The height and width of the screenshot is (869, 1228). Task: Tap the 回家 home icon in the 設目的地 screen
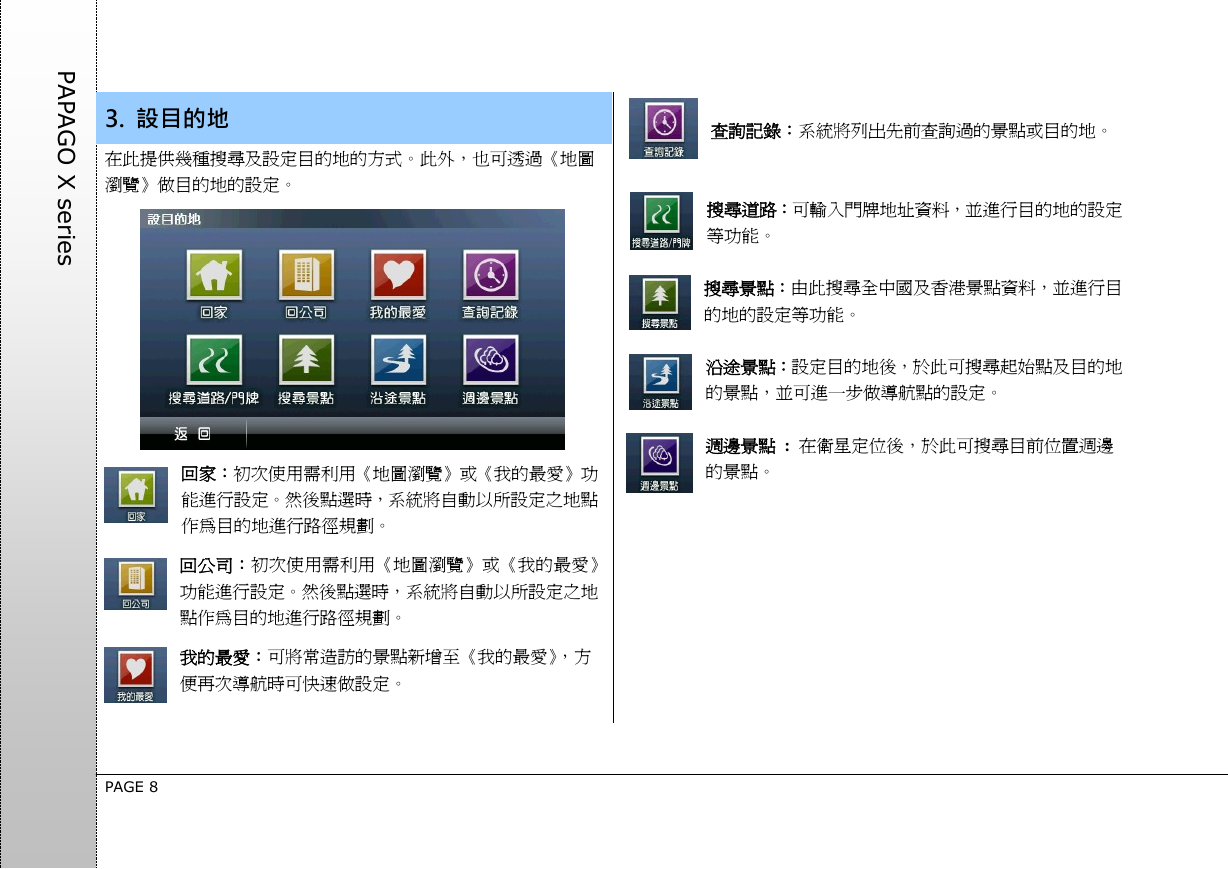(x=213, y=275)
